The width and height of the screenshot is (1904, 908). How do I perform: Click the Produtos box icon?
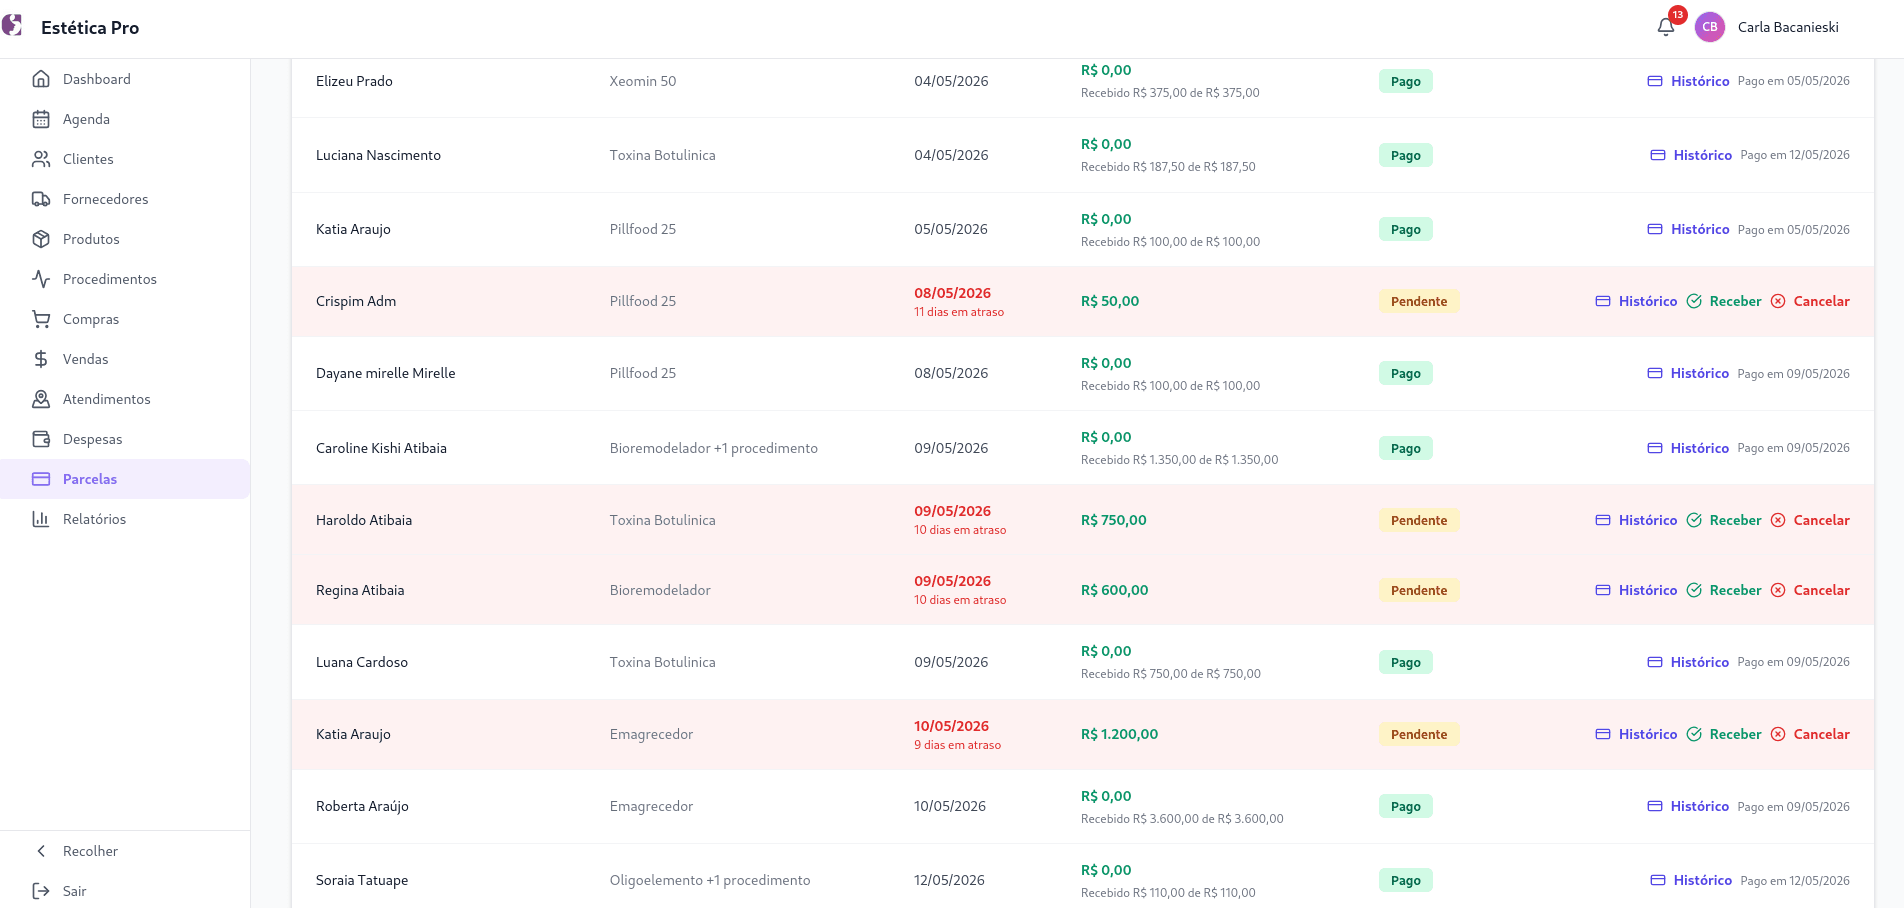click(x=41, y=239)
